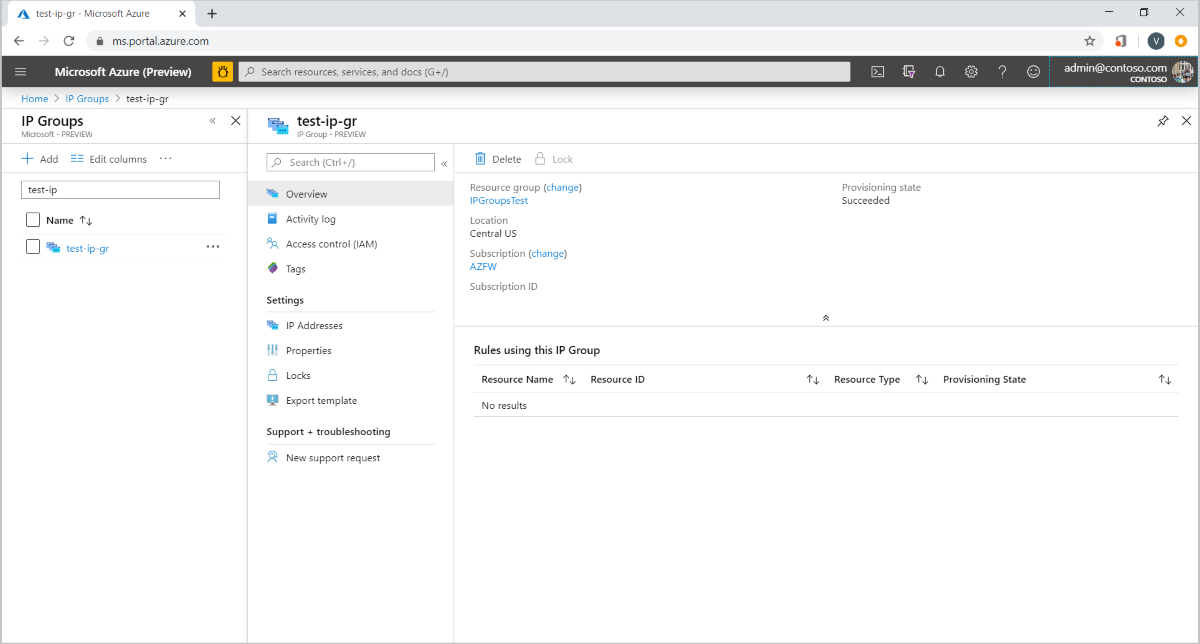Click the Central US location text

tap(493, 234)
